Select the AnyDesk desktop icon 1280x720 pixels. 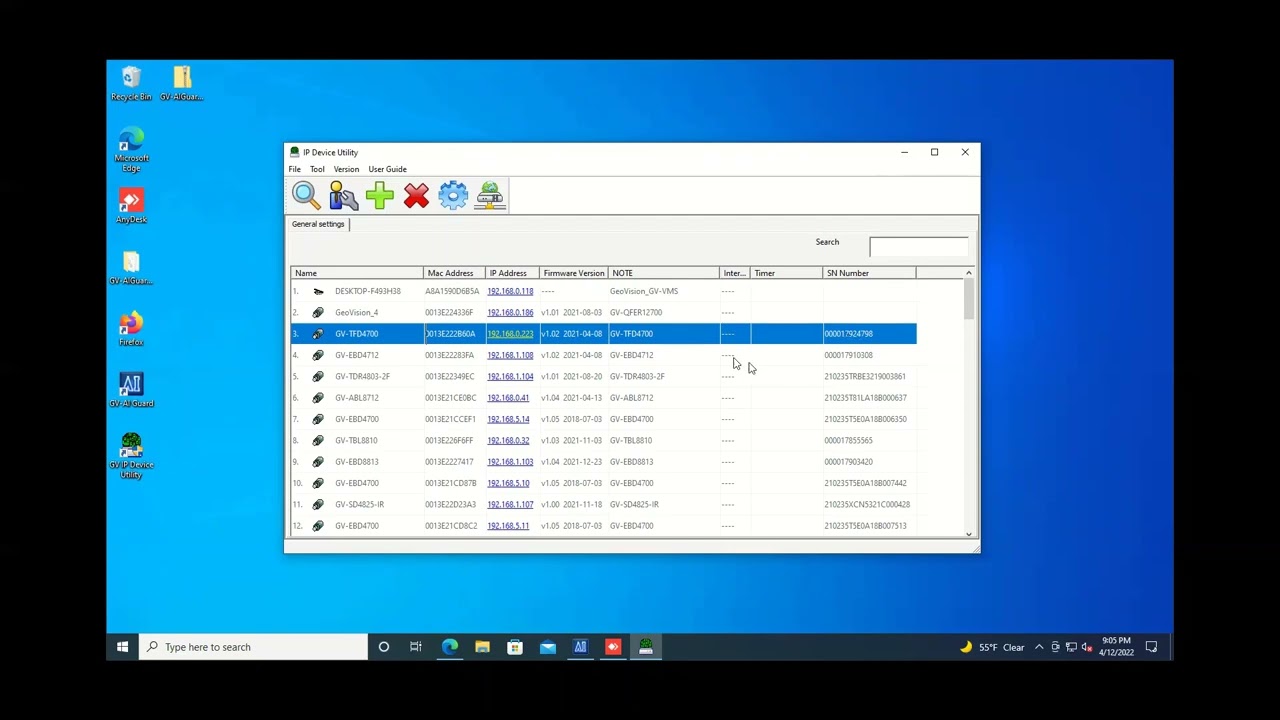pos(131,207)
